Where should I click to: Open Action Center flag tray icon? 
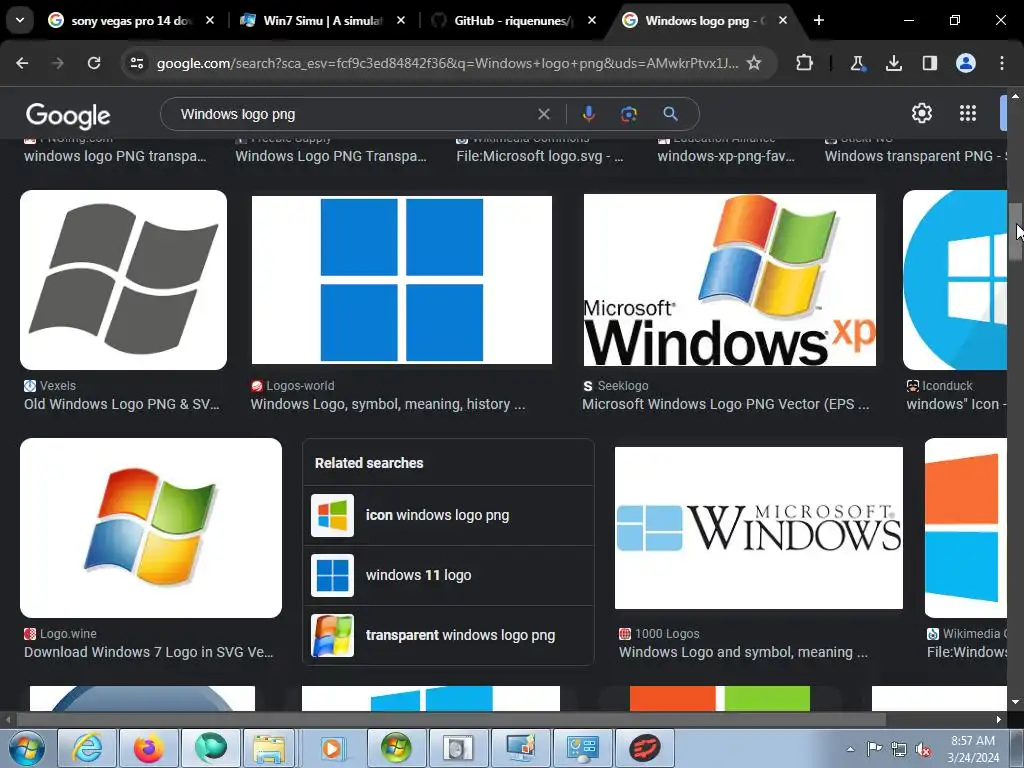tap(874, 748)
